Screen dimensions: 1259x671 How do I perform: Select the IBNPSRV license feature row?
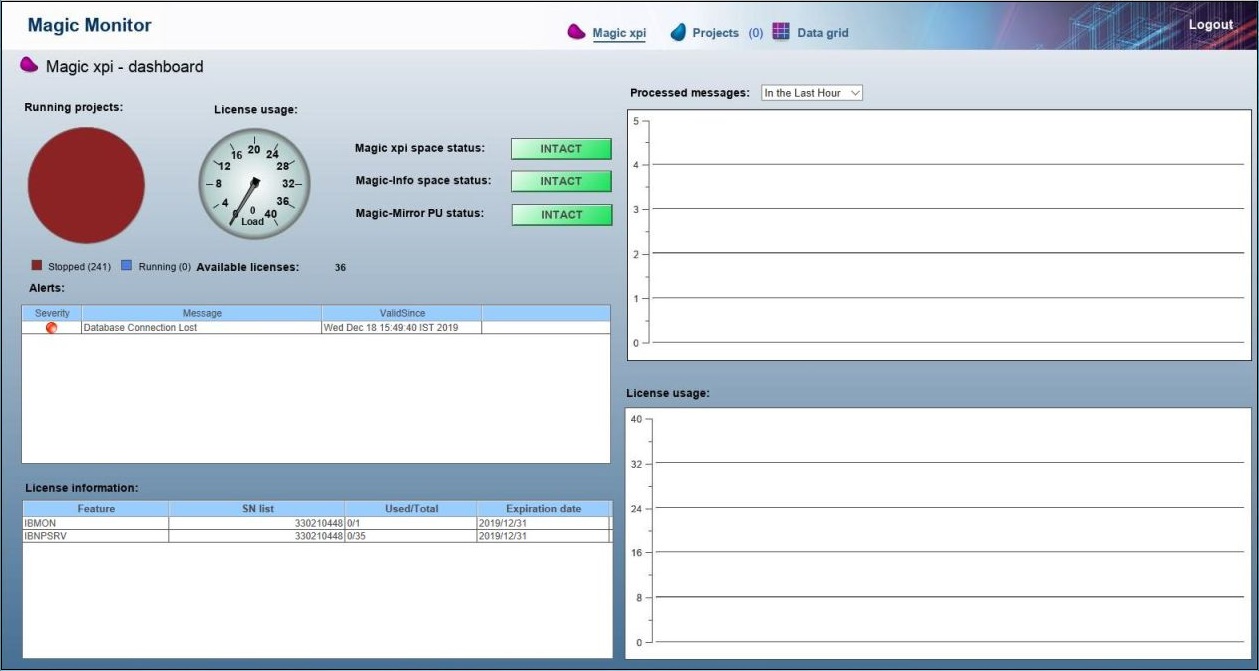[x=316, y=536]
